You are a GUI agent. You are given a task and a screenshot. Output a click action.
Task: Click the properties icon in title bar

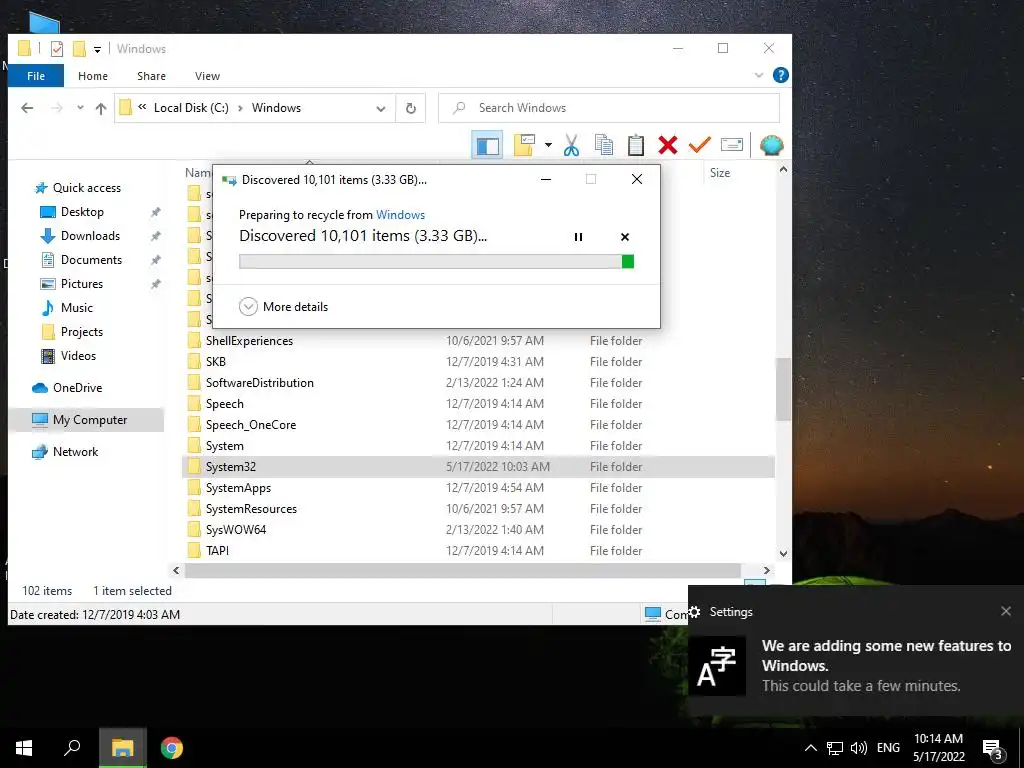tap(57, 49)
